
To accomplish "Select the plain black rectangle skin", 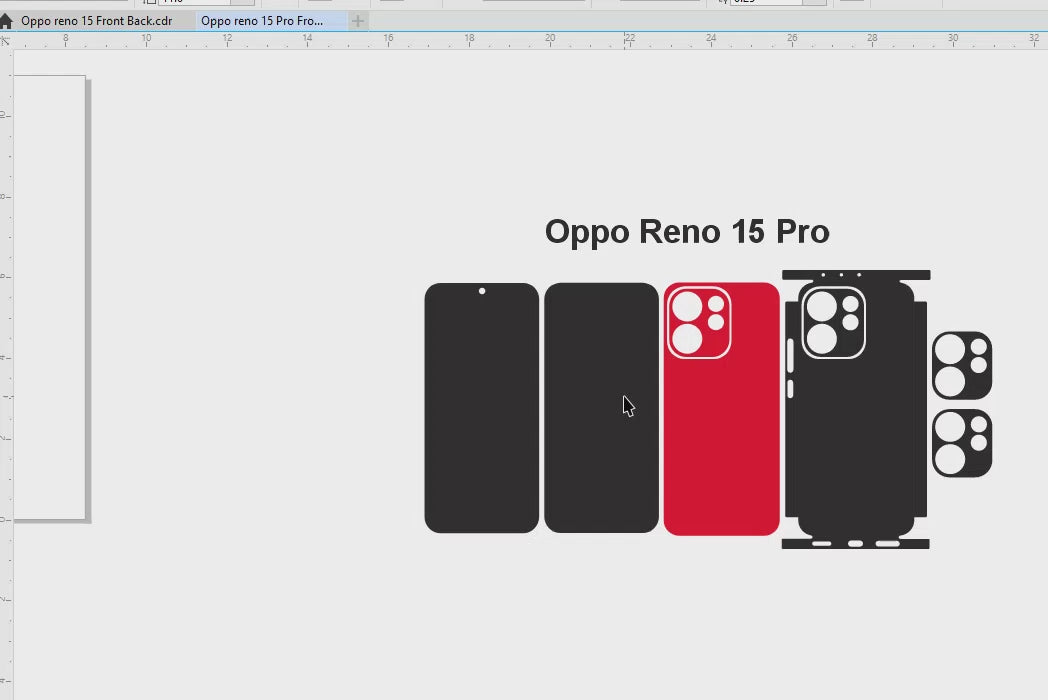I will tap(601, 450).
